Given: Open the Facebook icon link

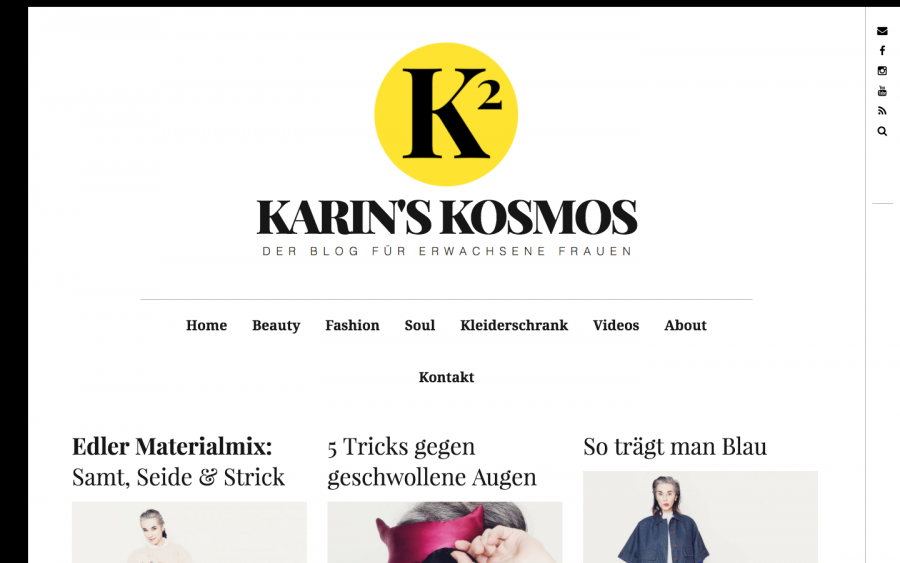Looking at the screenshot, I should tap(882, 51).
